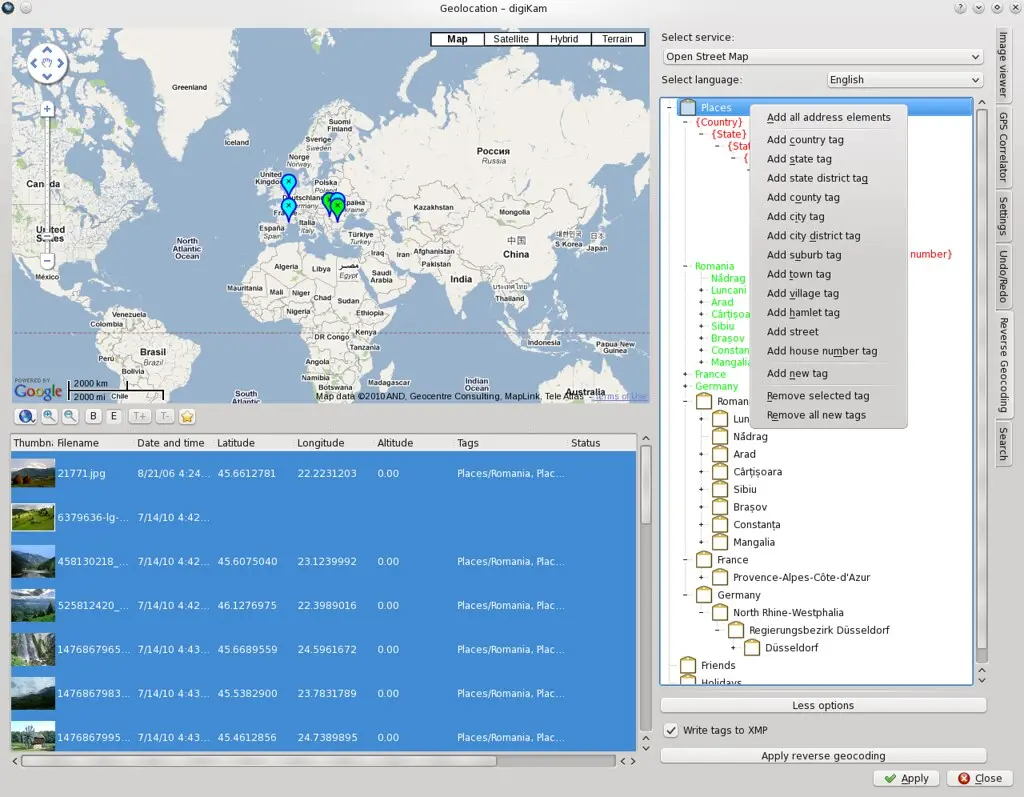Select the 6379636-lg image row
This screenshot has height=797, width=1024.
coord(323,517)
